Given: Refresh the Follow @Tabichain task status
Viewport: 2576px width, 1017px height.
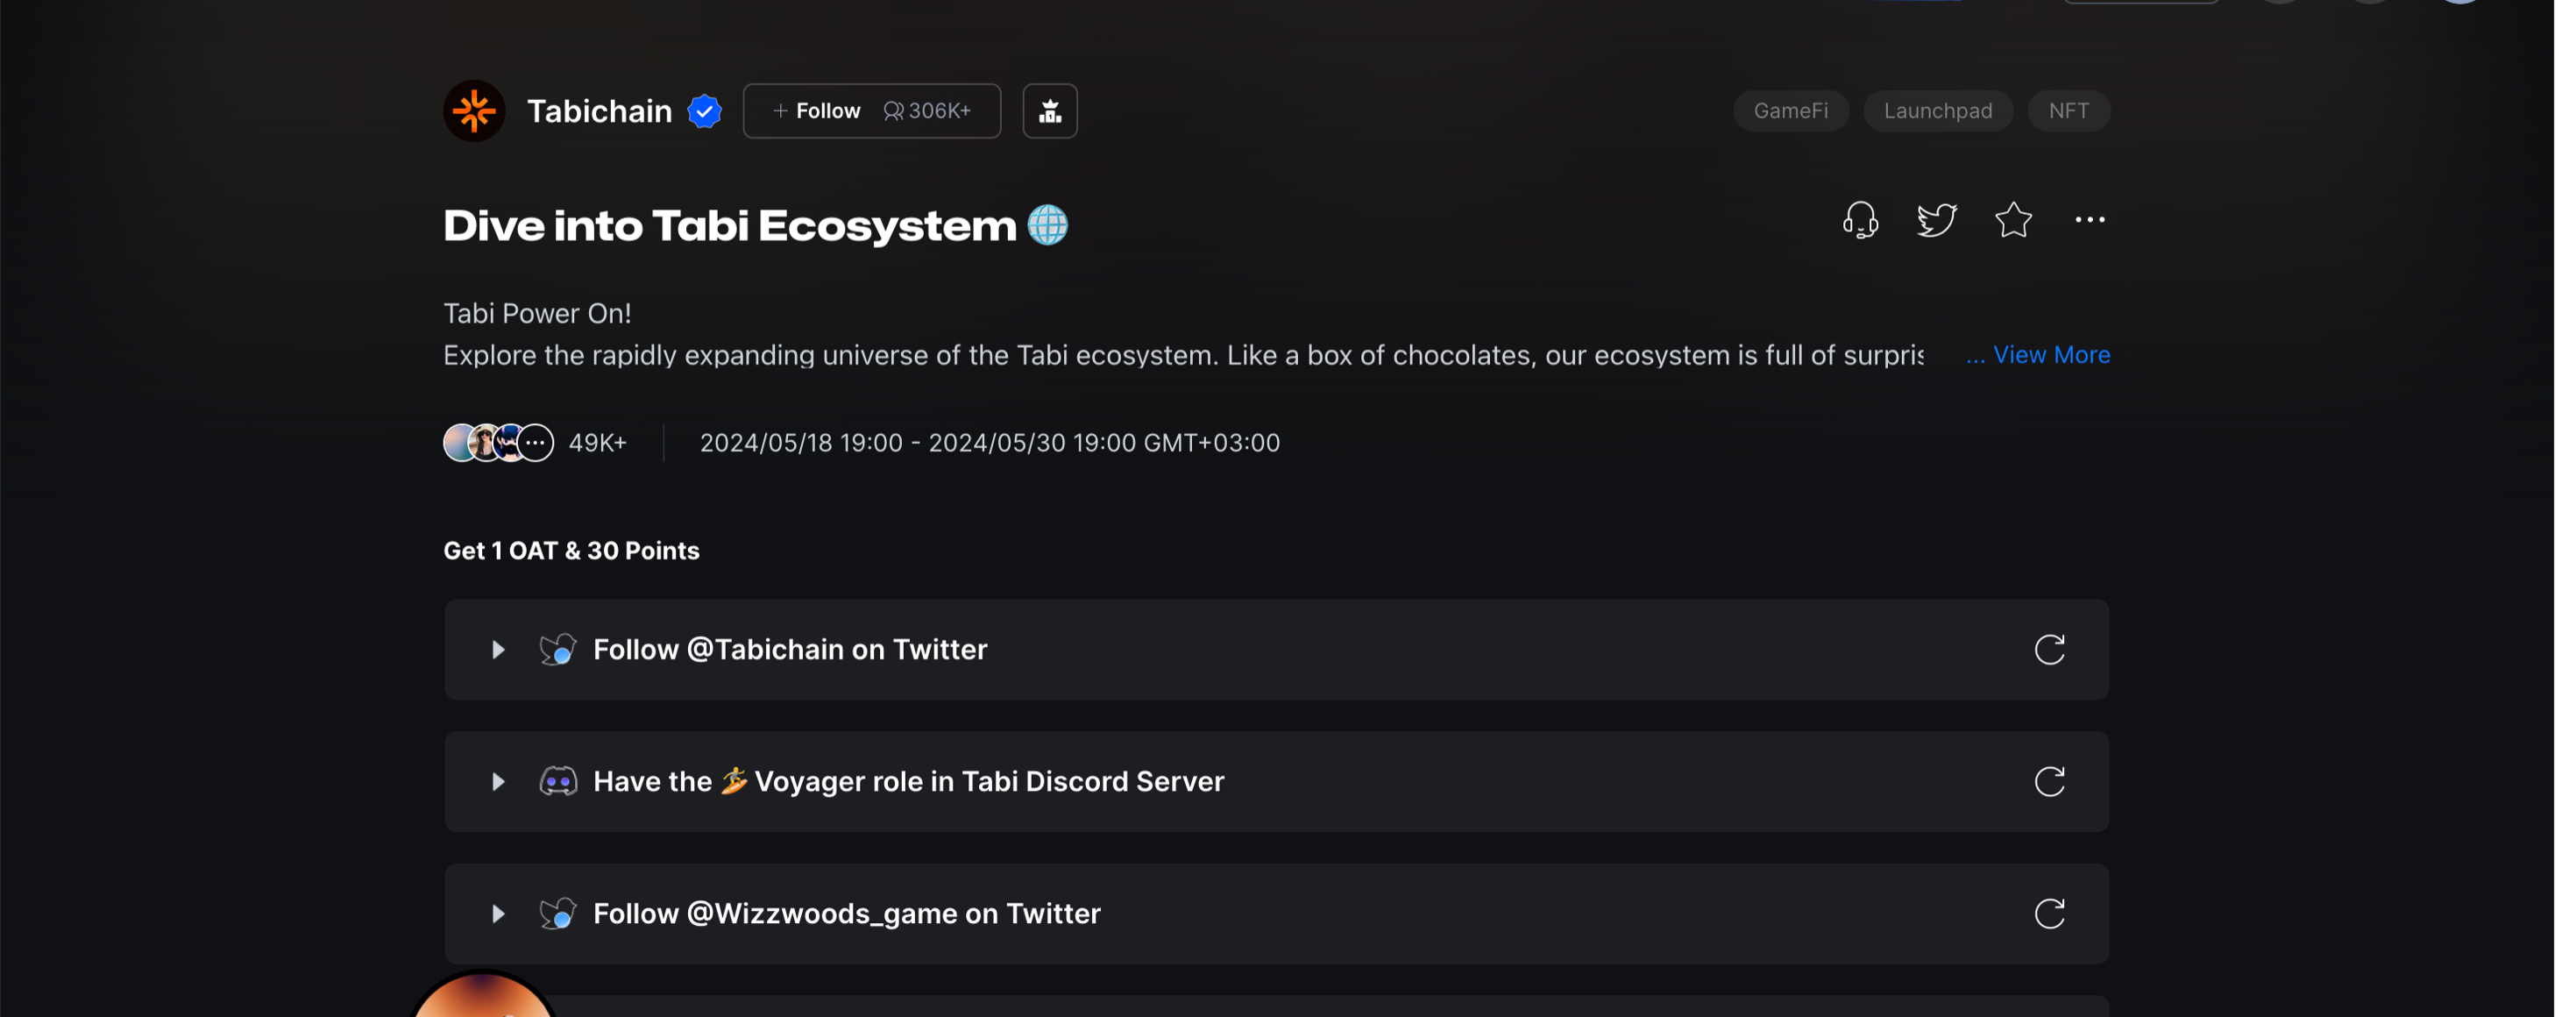Looking at the screenshot, I should (2049, 650).
